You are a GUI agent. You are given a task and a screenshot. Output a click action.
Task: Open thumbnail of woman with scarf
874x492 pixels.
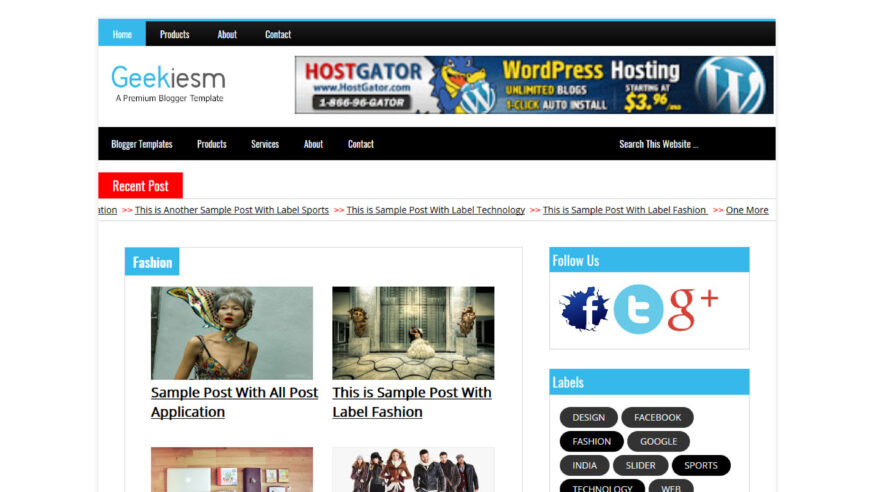click(x=232, y=333)
